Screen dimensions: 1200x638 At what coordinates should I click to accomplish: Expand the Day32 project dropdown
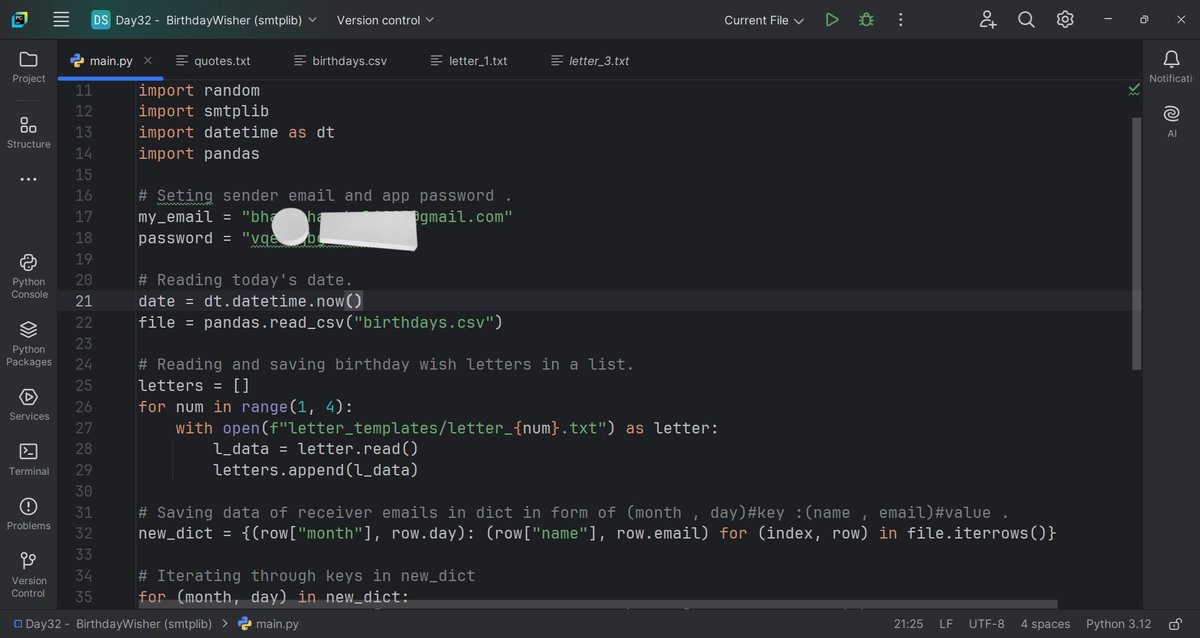pyautogui.click(x=204, y=19)
